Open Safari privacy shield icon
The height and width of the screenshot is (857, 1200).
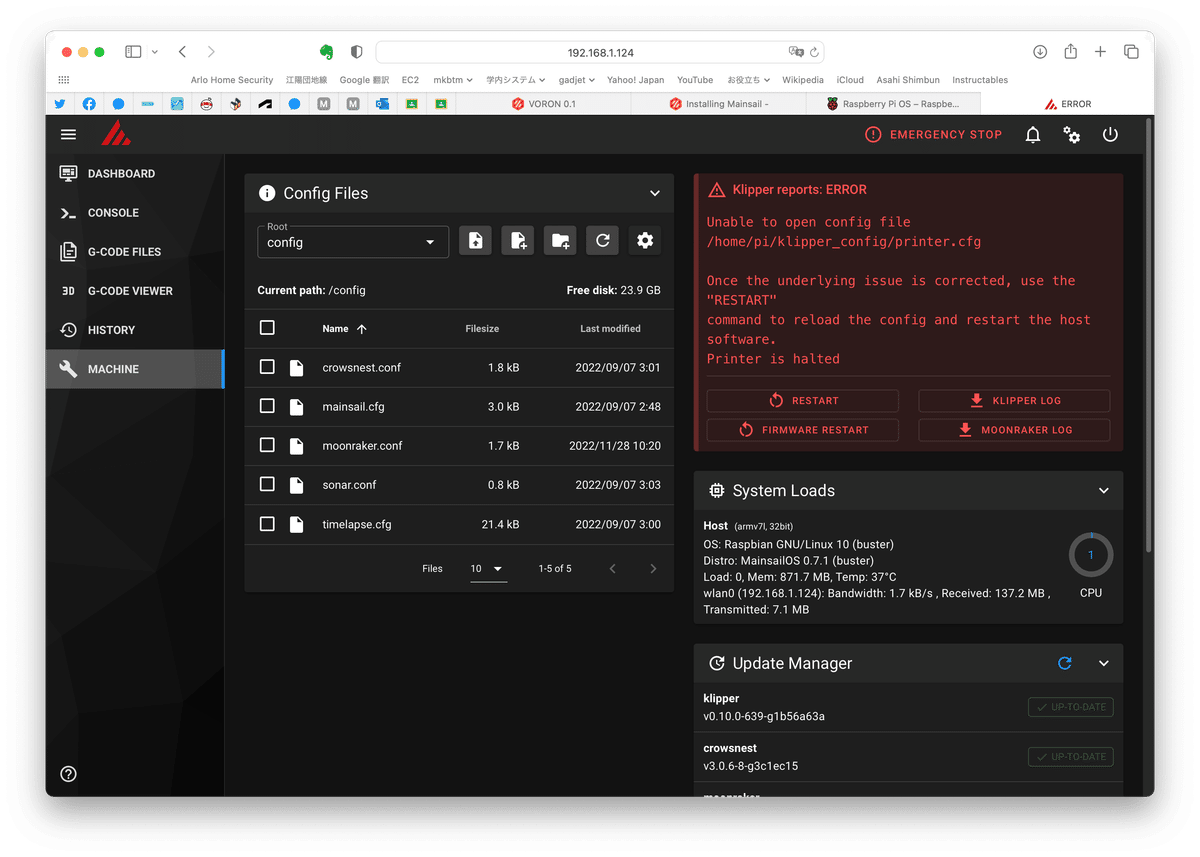[356, 52]
